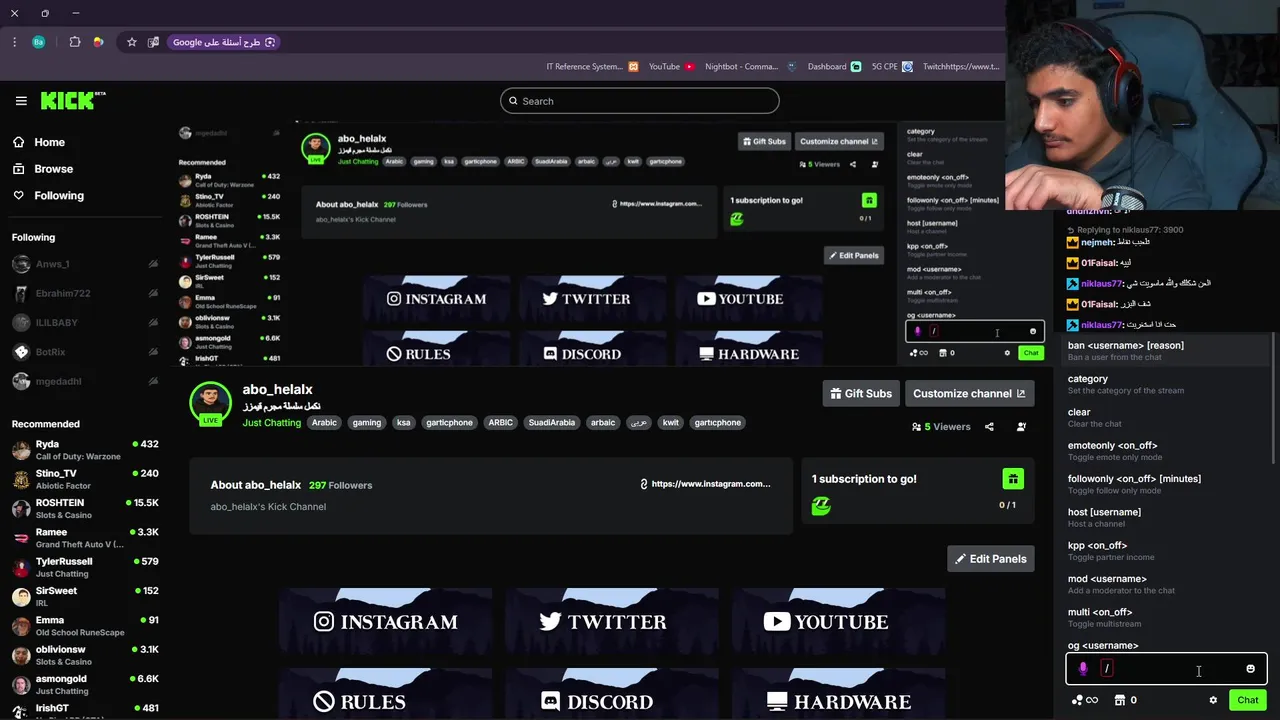Open asmongold's recommended channel in main sidebar
Image resolution: width=1280 pixels, height=720 pixels.
tap(85, 684)
